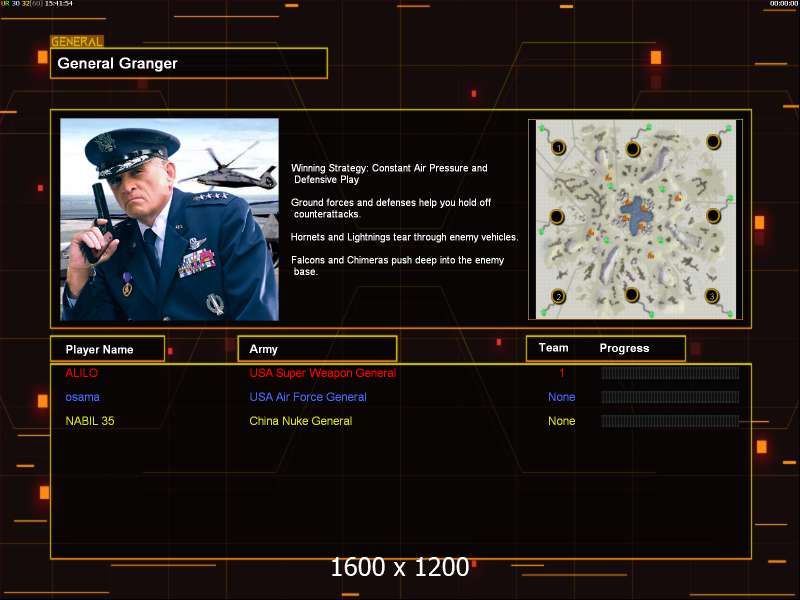Click the 'Hornets and Lightnings' tip line
Screen dimensions: 800x600
(x=404, y=237)
